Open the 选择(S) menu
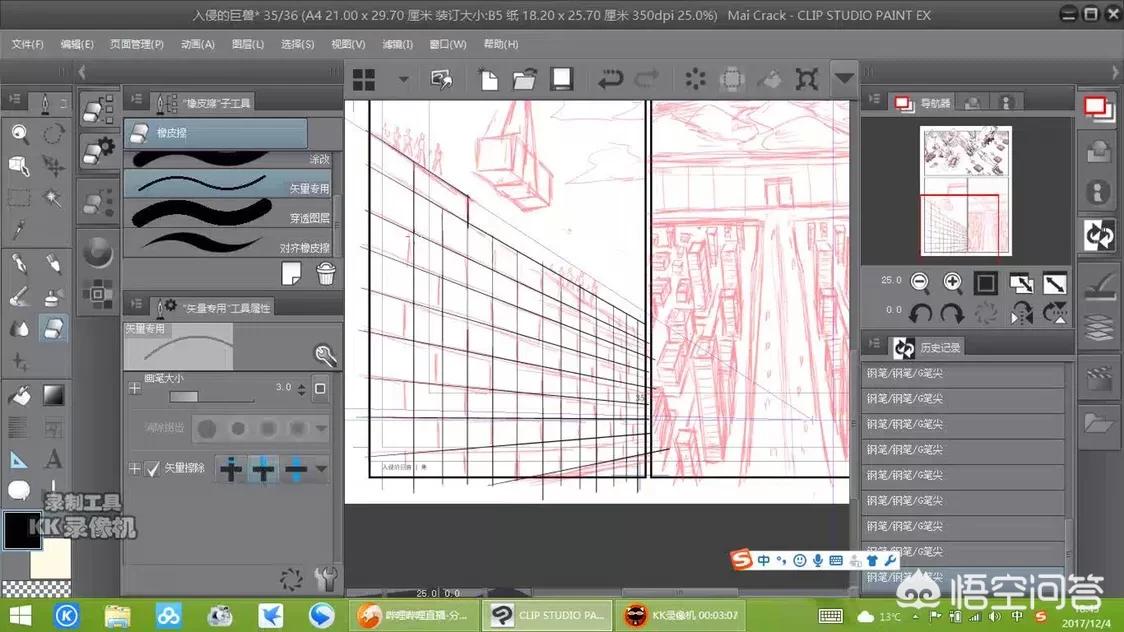The height and width of the screenshot is (632, 1124). click(x=297, y=44)
